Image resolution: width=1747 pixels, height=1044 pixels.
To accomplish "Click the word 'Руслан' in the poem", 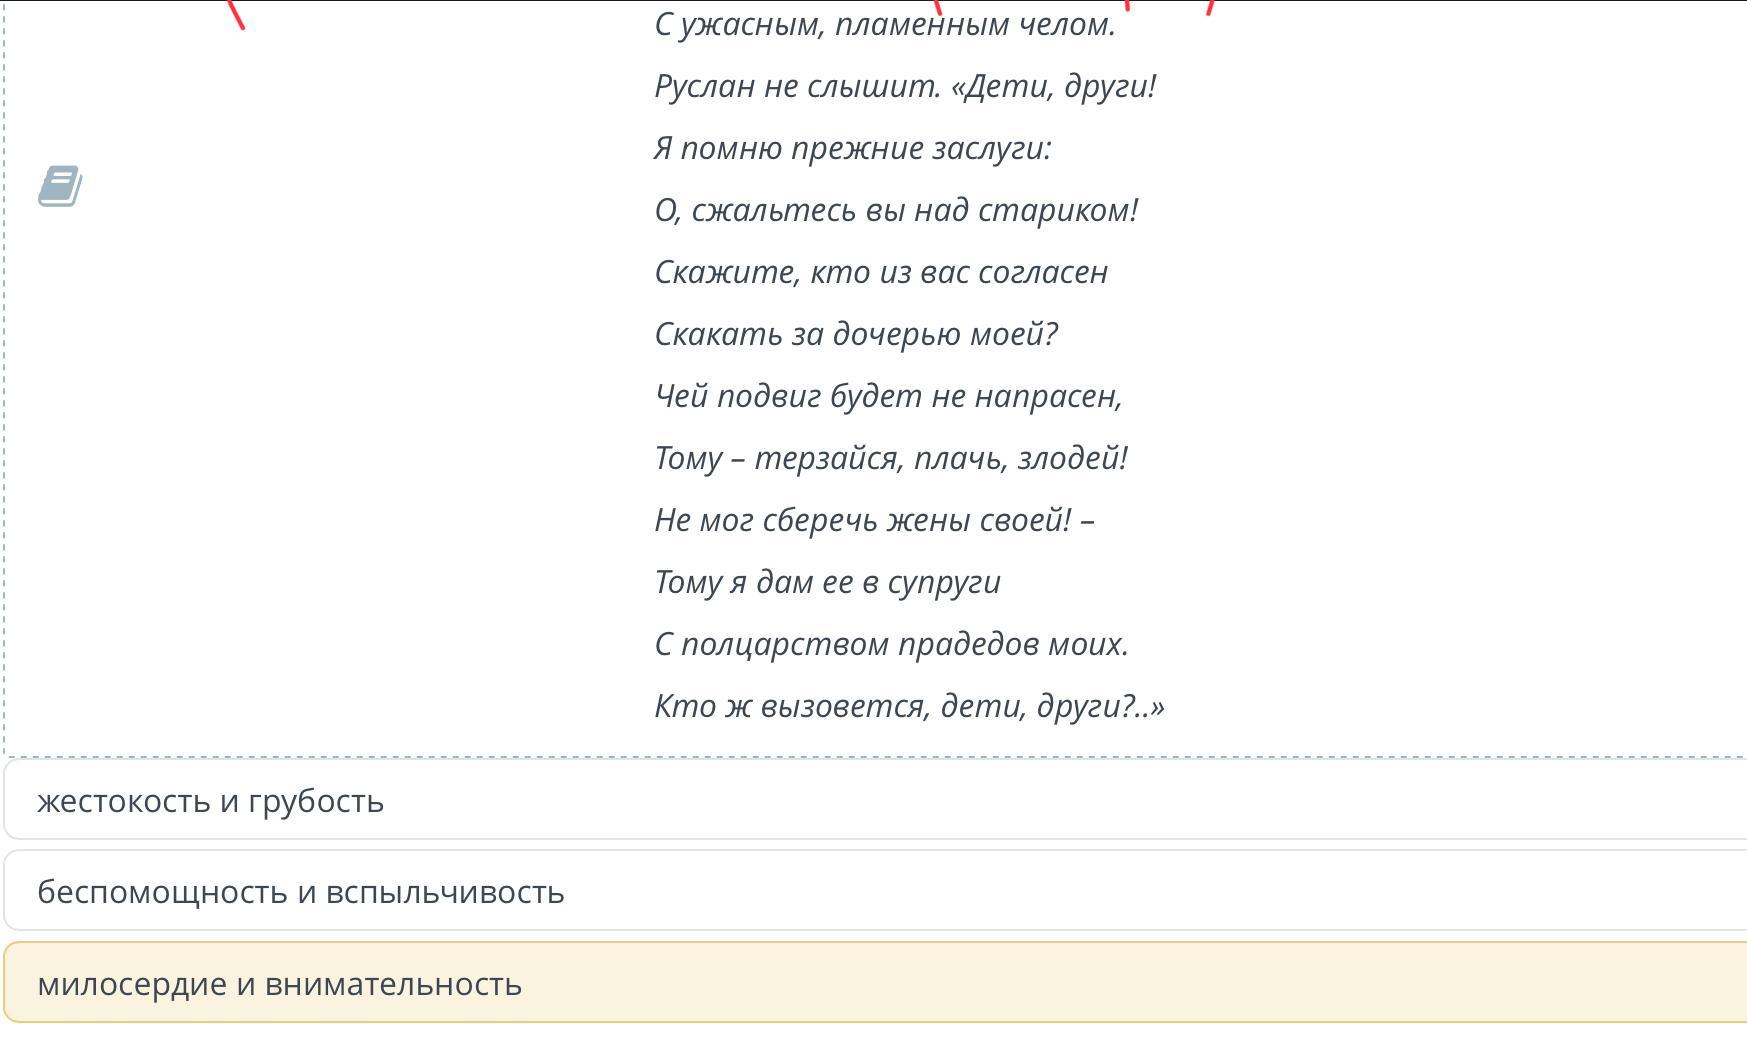I will pyautogui.click(x=704, y=87).
